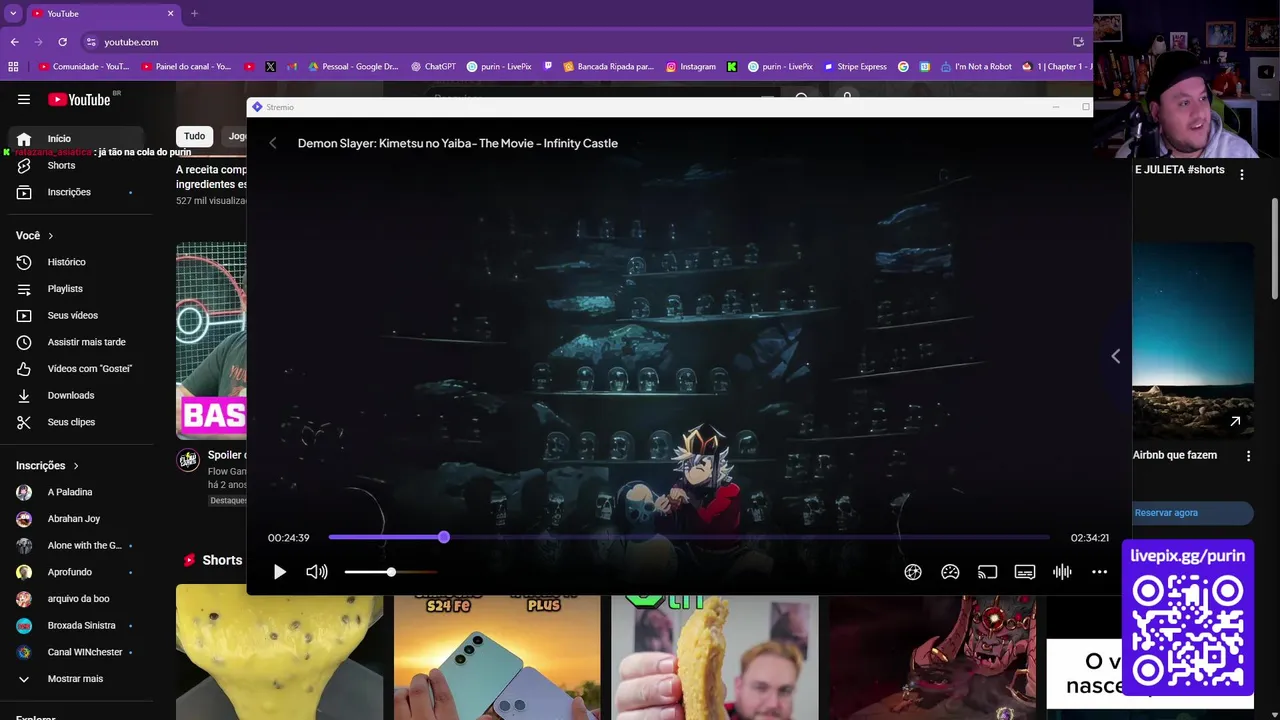Open Seus vídeos in sidebar
Image resolution: width=1280 pixels, height=720 pixels.
coord(75,315)
